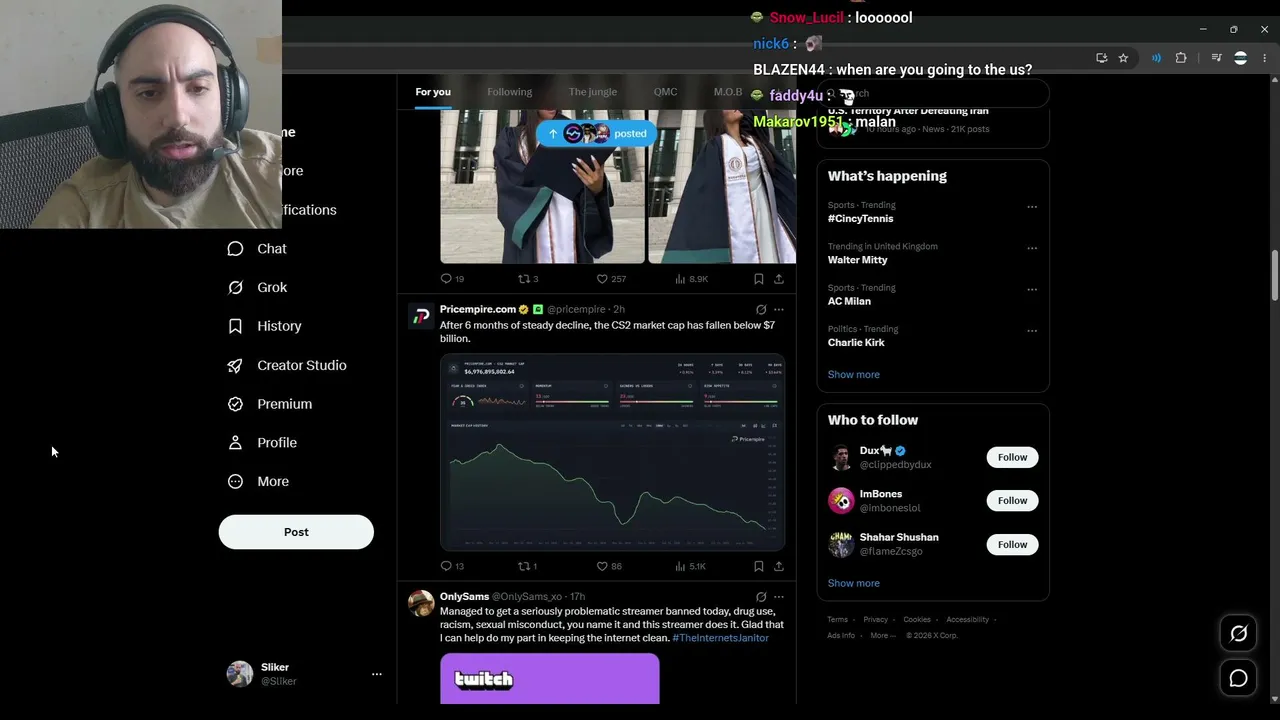Show more under What's happening
The image size is (1280, 720).
[x=854, y=374]
